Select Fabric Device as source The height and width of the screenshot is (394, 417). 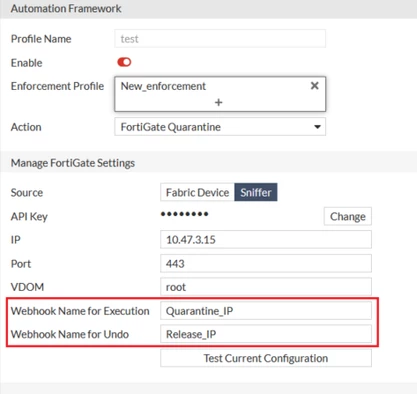pos(197,192)
